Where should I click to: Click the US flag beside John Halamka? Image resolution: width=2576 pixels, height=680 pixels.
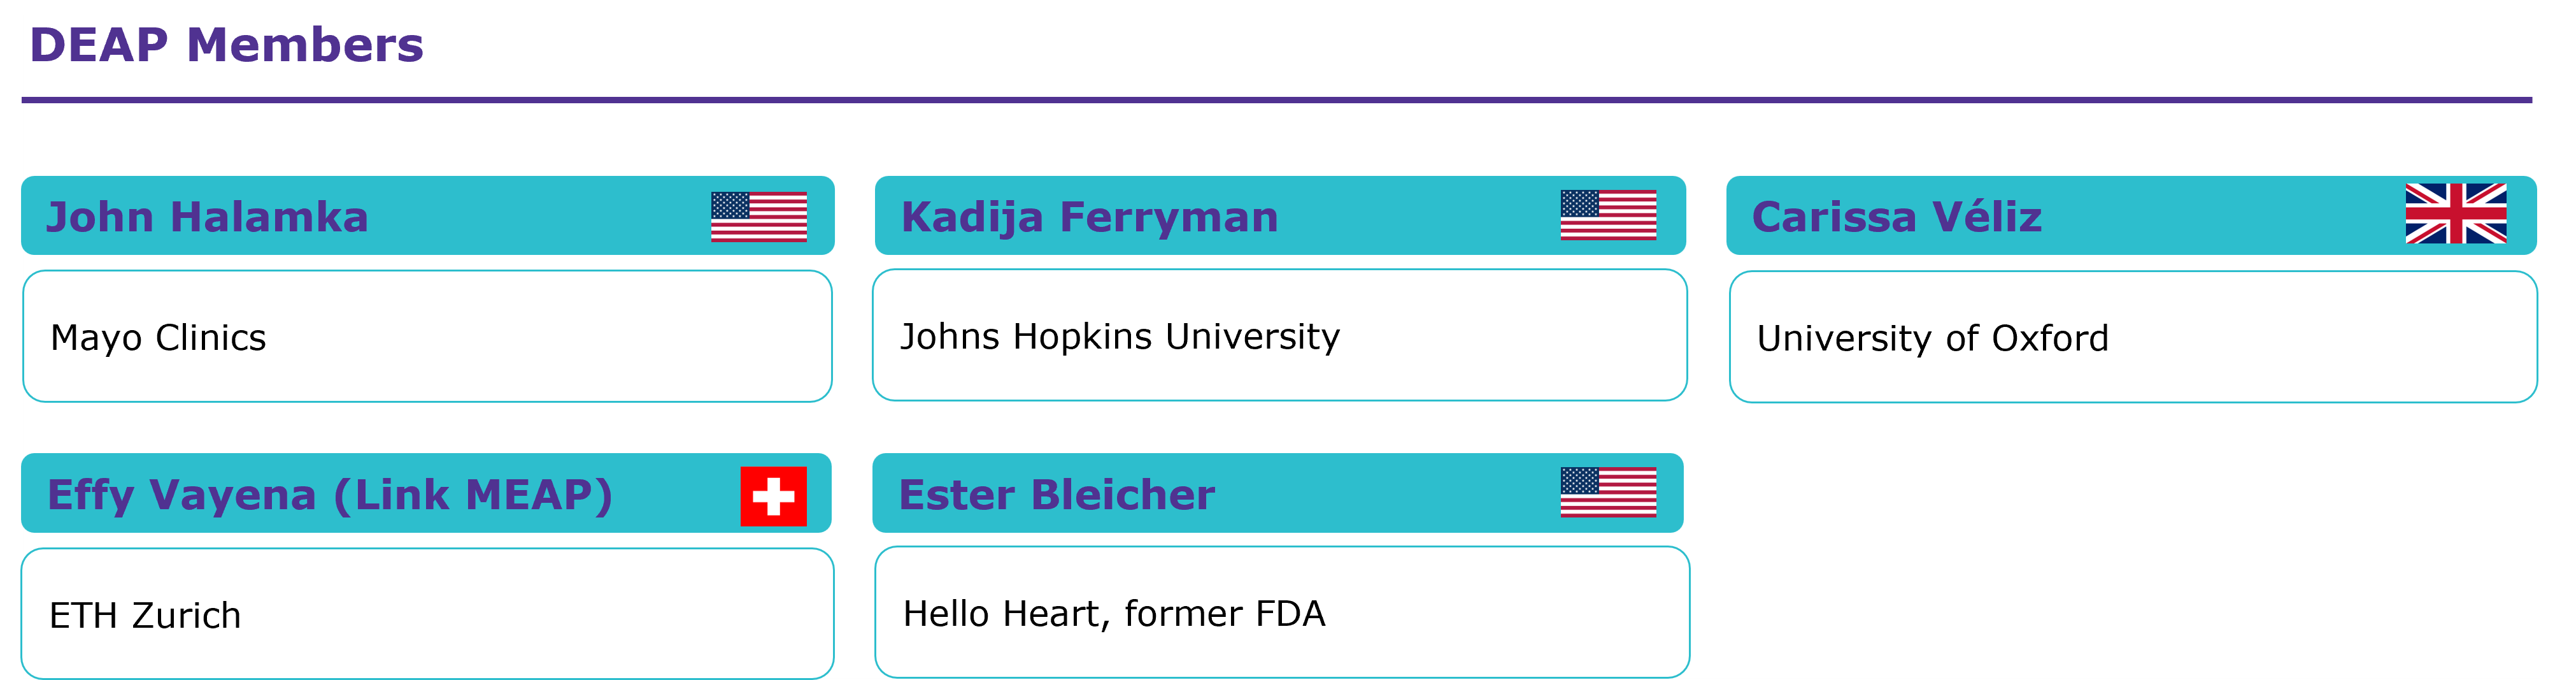tap(758, 217)
